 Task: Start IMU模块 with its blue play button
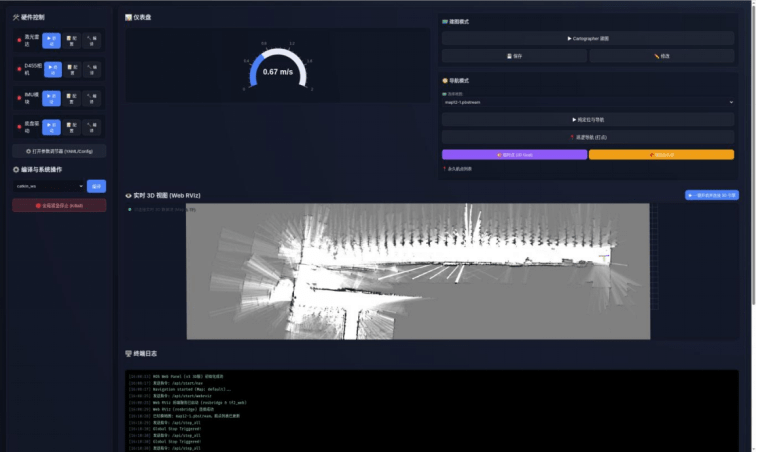tap(51, 99)
